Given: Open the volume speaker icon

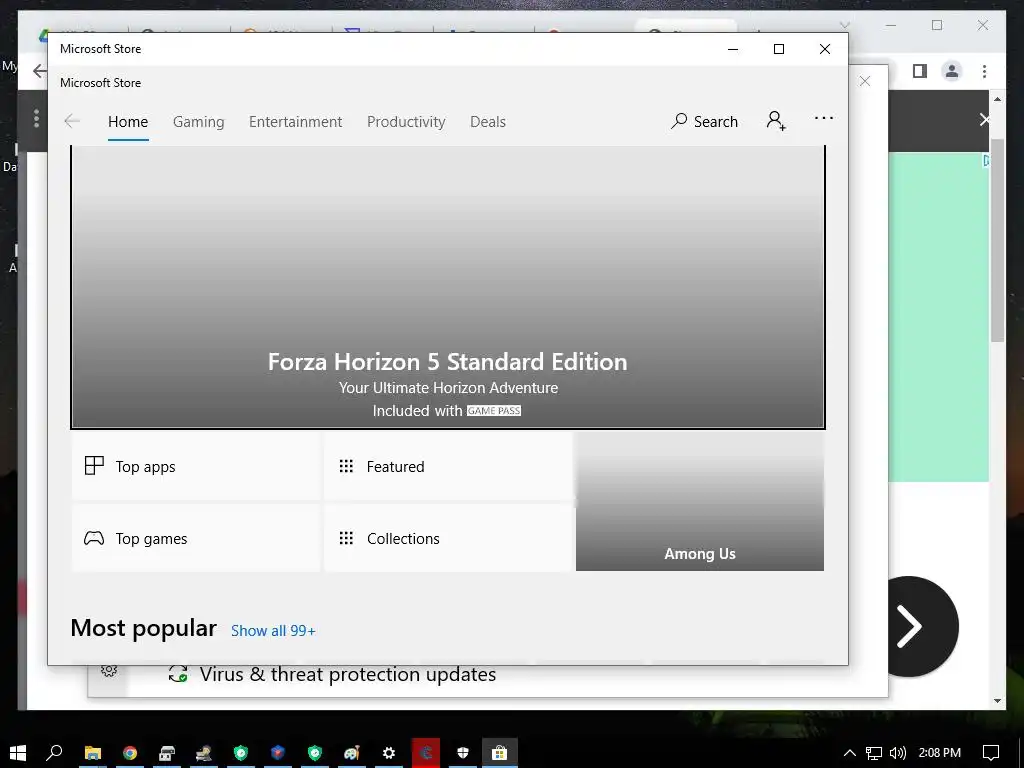Looking at the screenshot, I should 898,753.
